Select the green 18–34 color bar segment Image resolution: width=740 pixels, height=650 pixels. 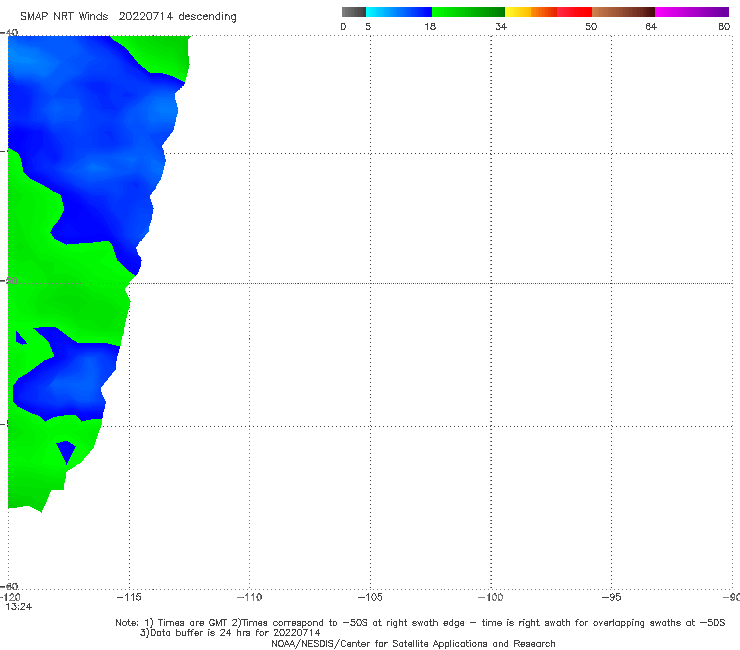[469, 12]
